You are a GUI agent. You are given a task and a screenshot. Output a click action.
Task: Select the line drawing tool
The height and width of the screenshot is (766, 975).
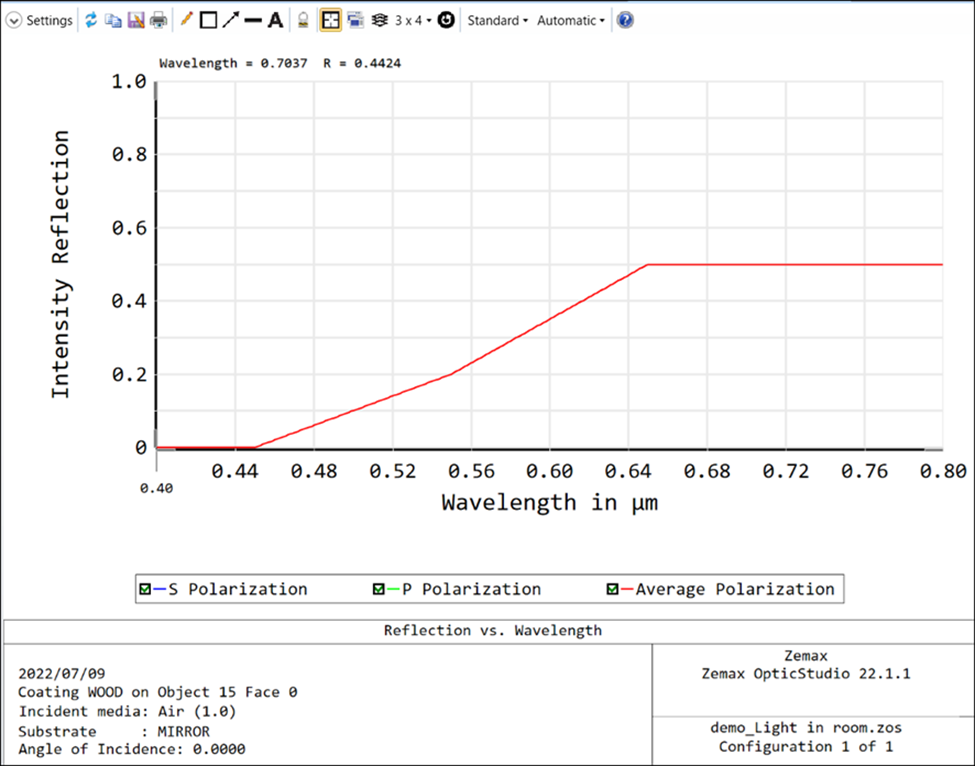pos(253,21)
